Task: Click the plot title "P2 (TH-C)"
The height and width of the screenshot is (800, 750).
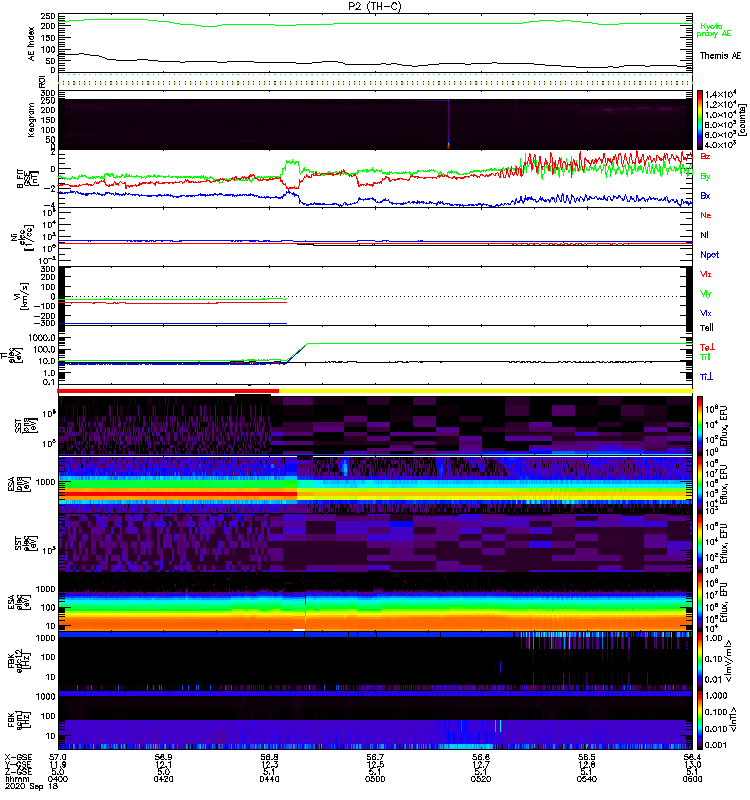Action: [x=375, y=6]
